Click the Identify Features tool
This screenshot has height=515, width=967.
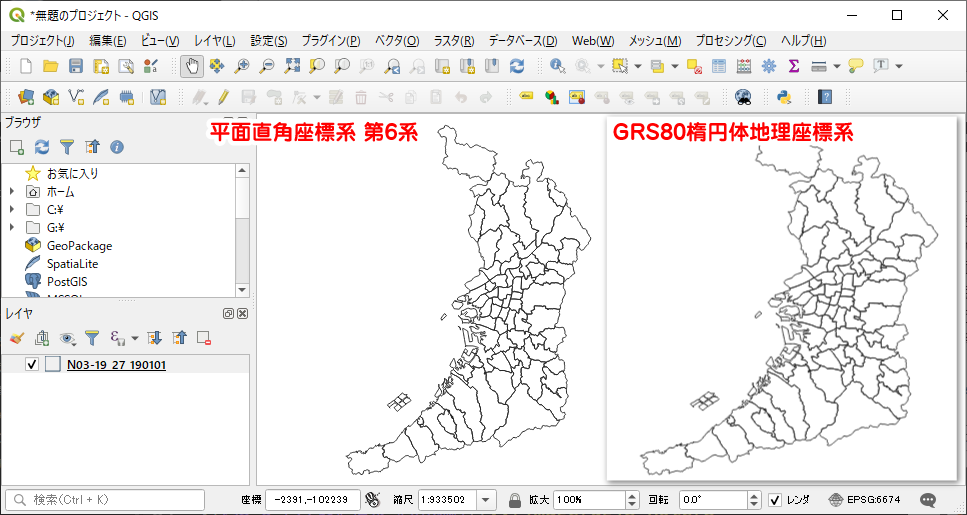[558, 67]
